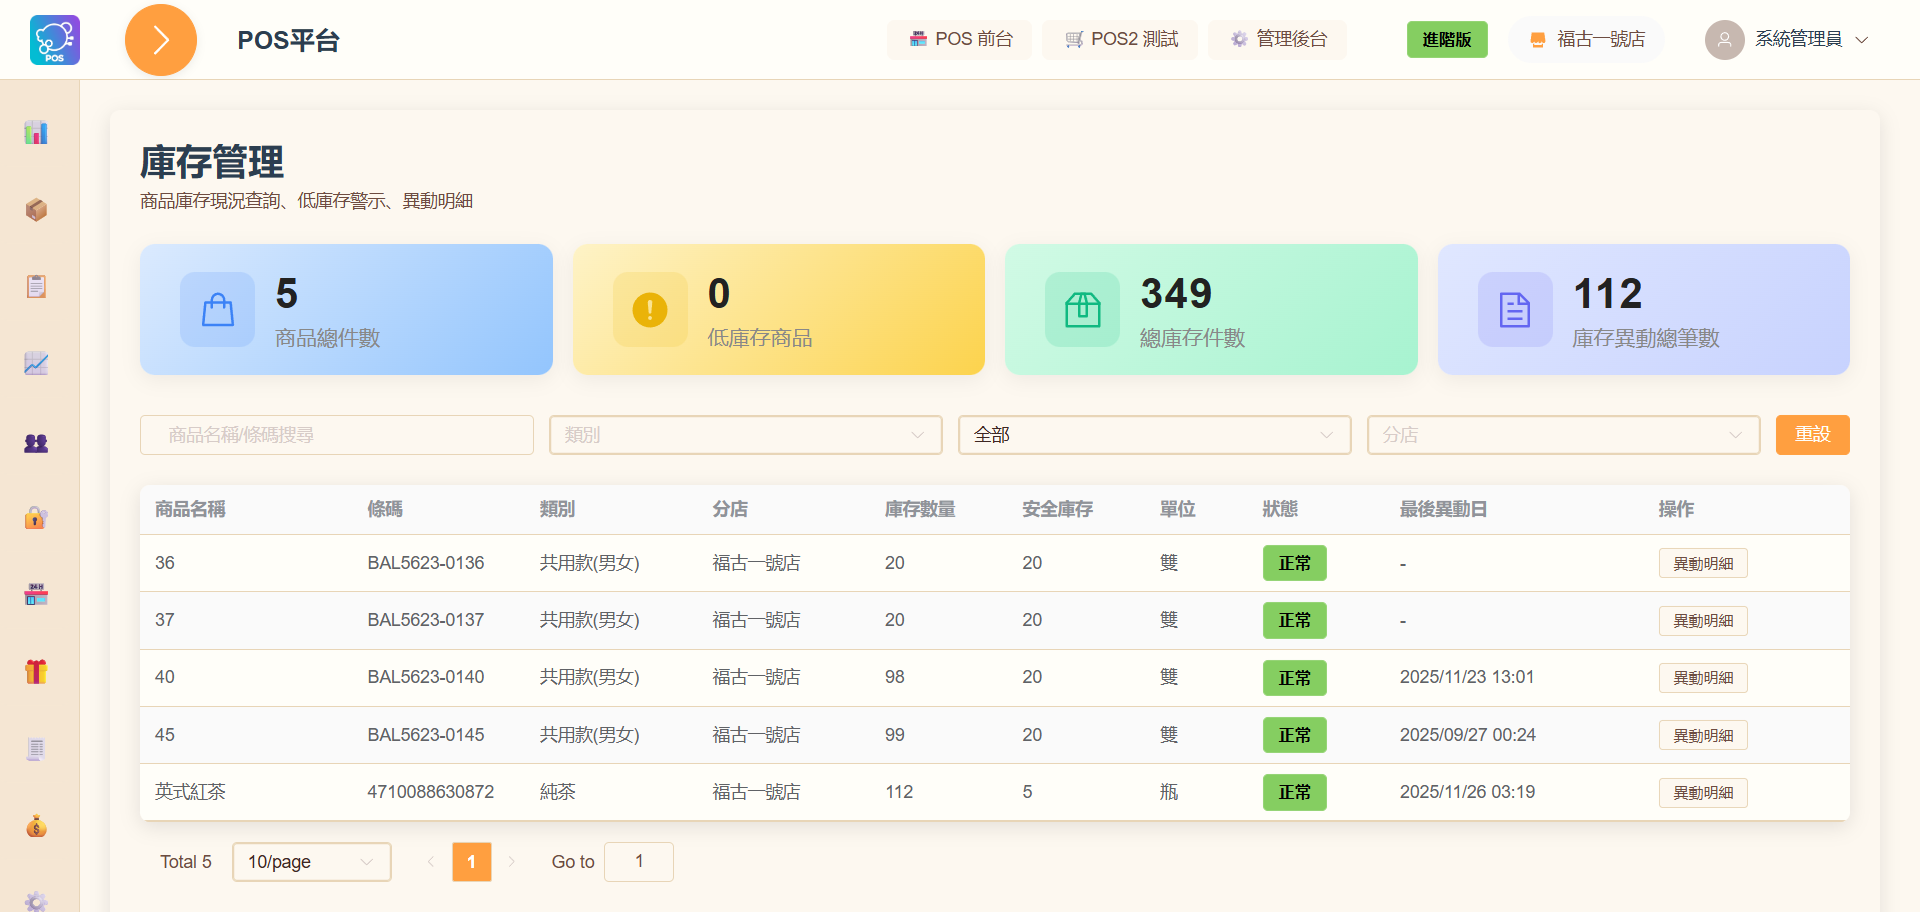The height and width of the screenshot is (912, 1920).
Task: Open the money bag finance icon
Action: coord(36,826)
